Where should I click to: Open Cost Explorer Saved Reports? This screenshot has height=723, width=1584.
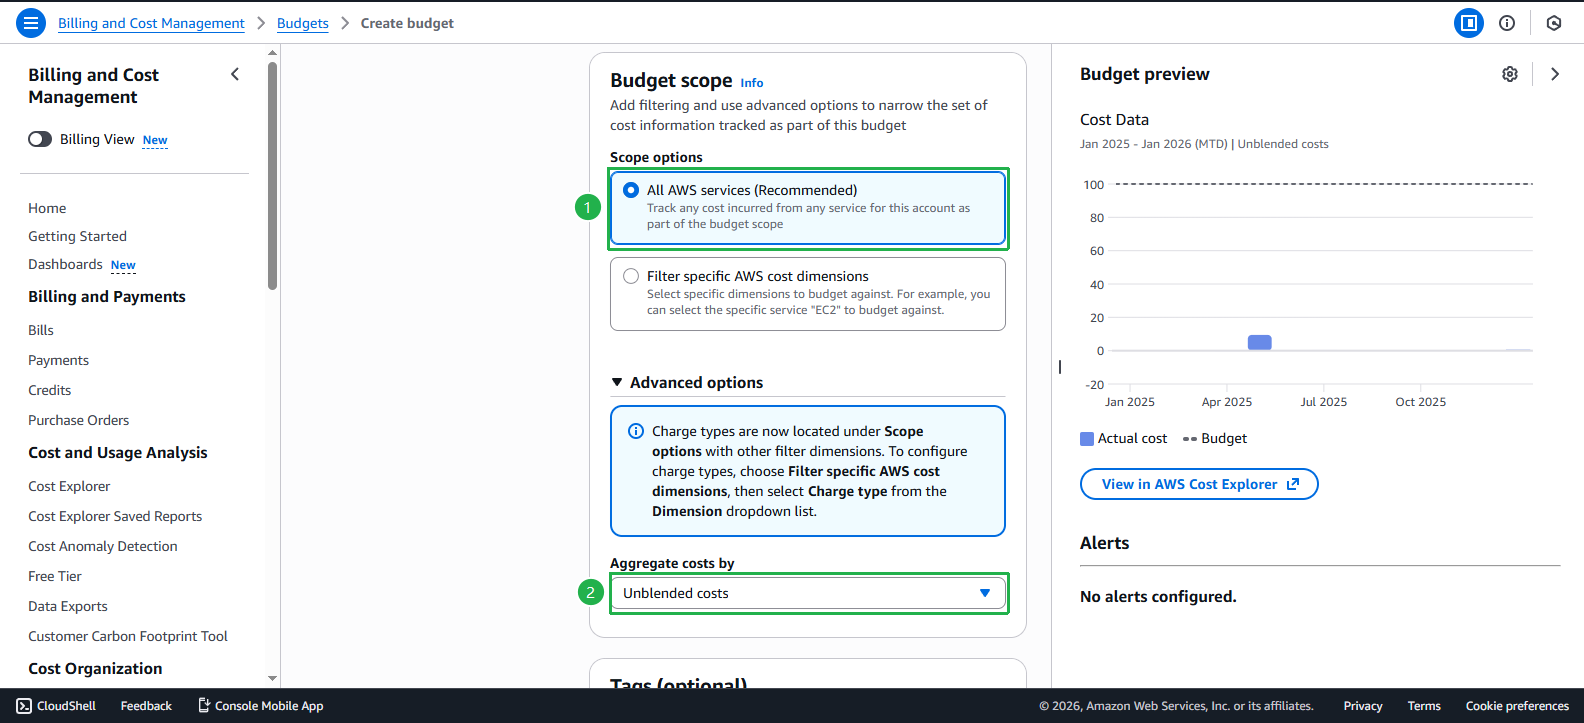(115, 516)
